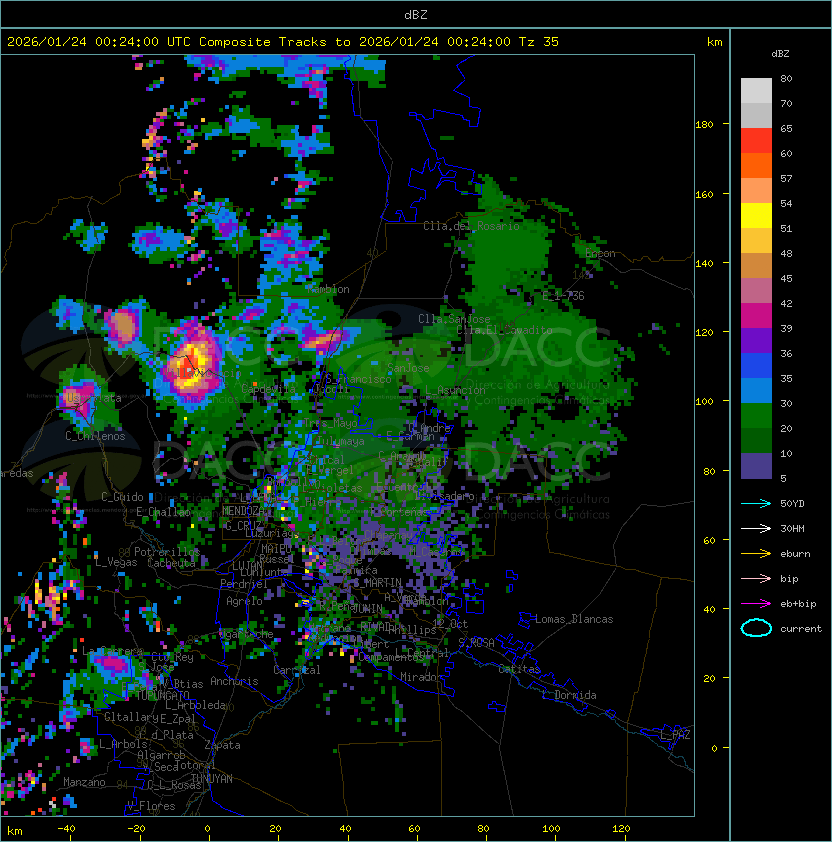
Task: Pick the dark green 20 dBZ swatch
Action: 756,440
